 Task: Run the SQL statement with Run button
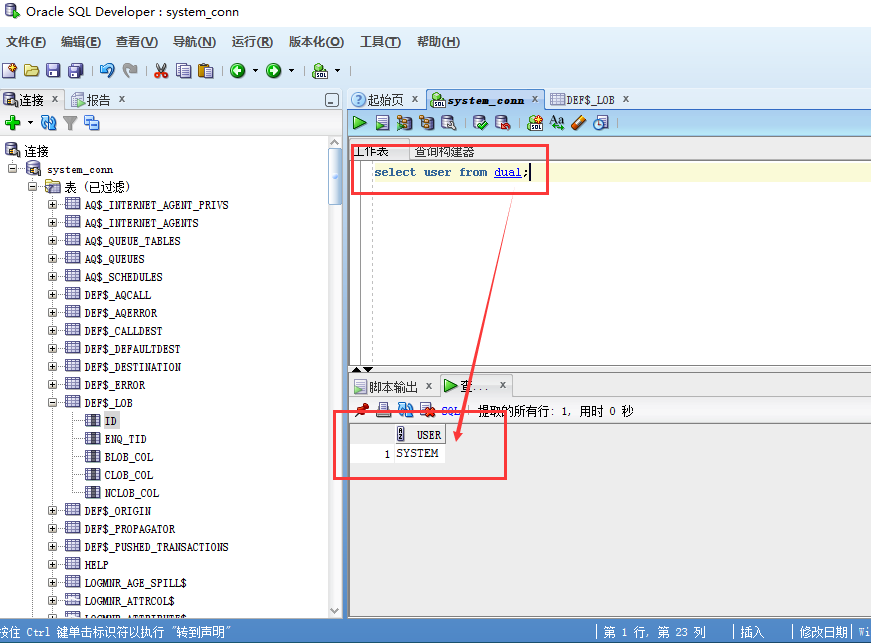pos(359,122)
